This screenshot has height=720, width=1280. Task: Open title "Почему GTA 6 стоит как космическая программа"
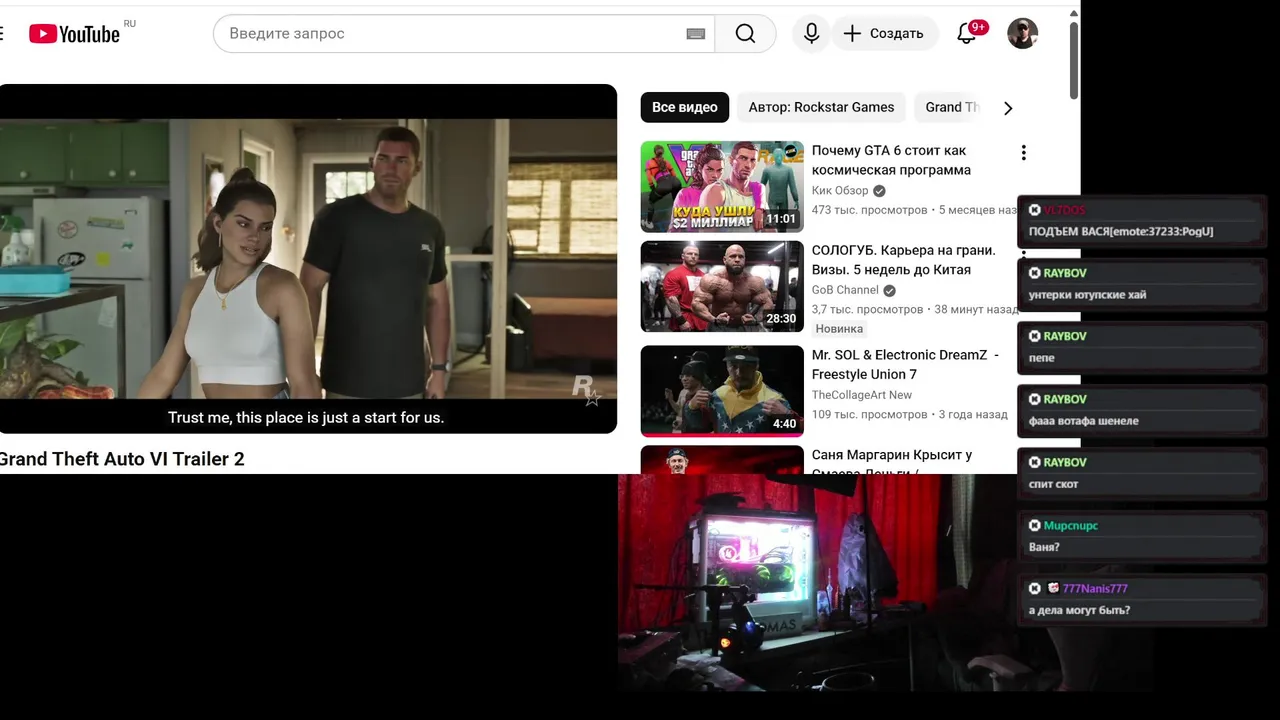click(891, 160)
